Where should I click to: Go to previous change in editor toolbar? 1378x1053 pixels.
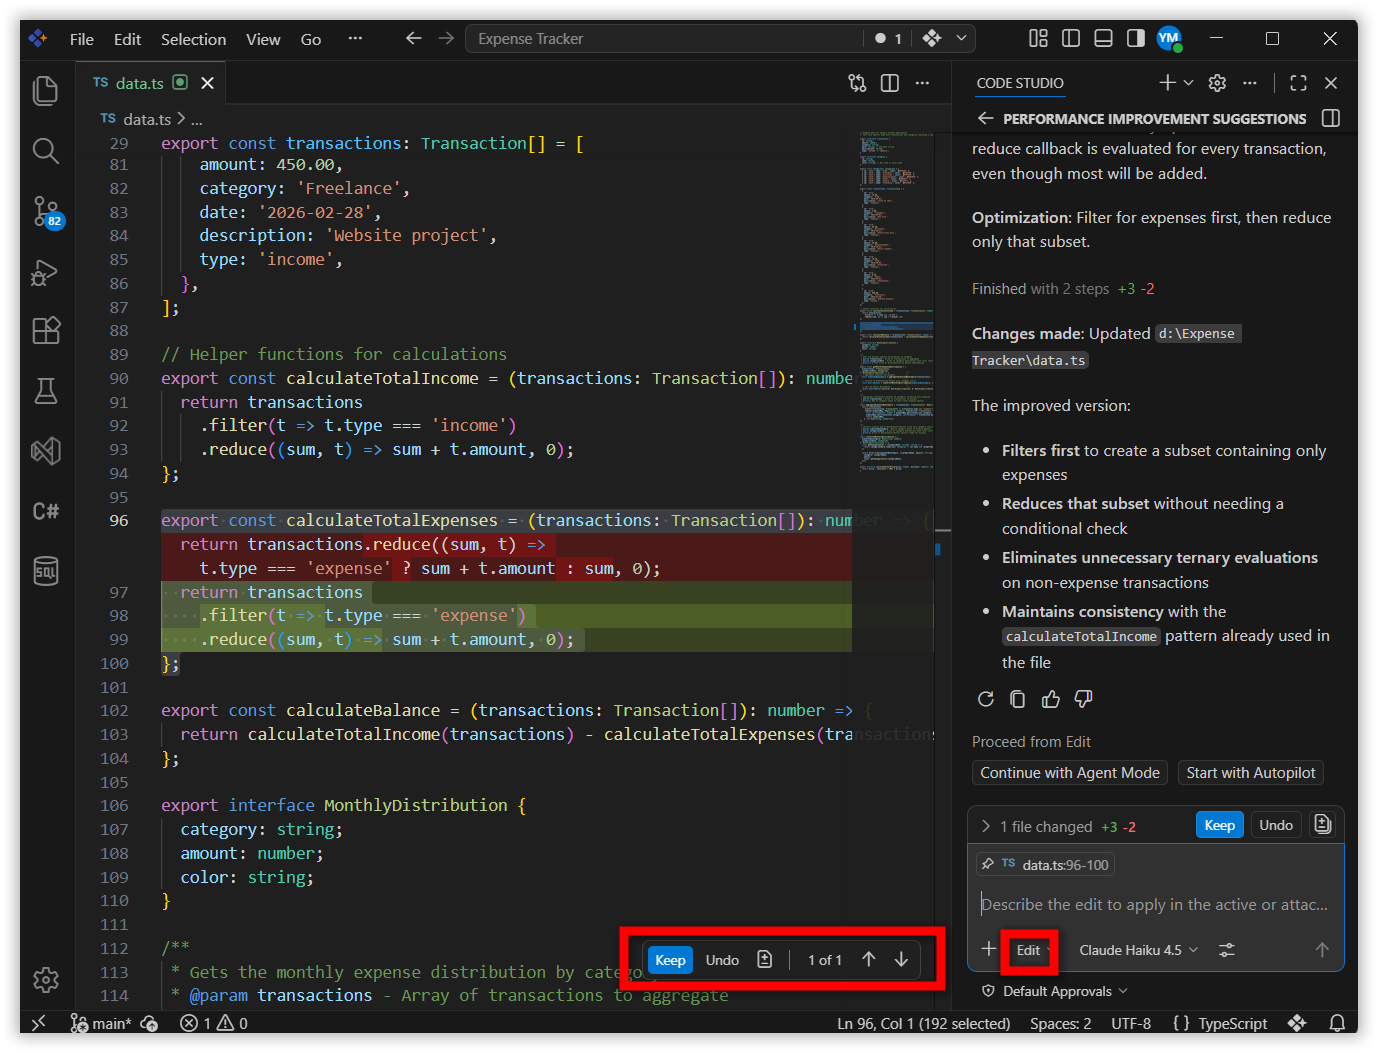(x=869, y=960)
